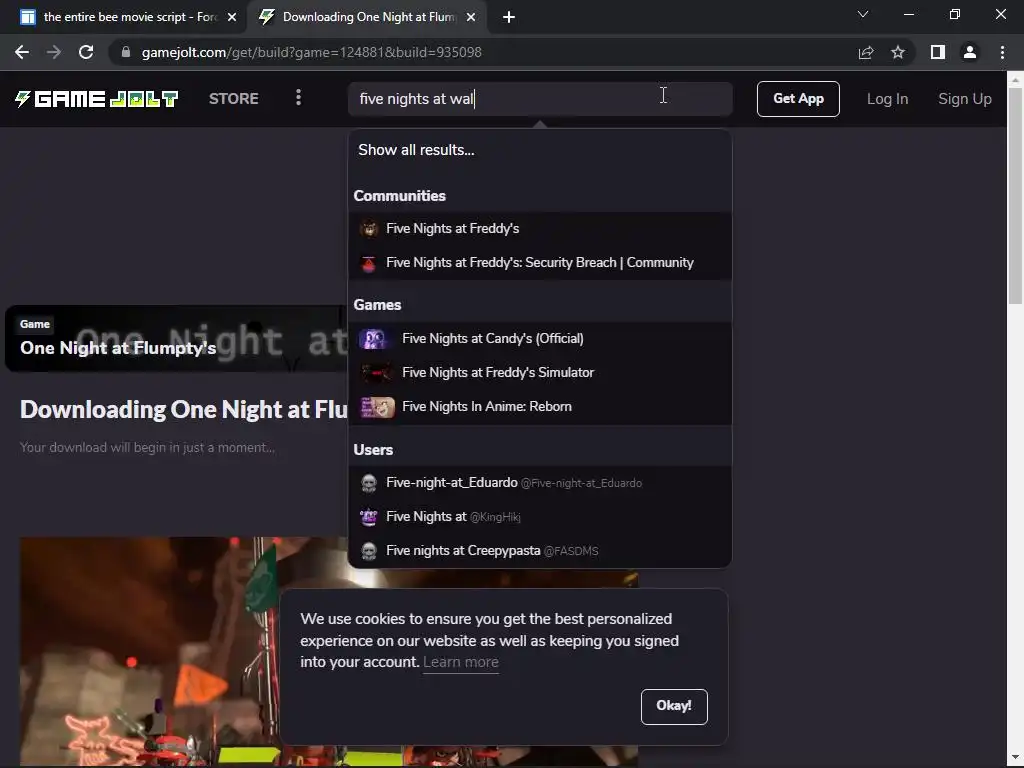Close the Downloading One Night at Flumpty's tab
Viewport: 1024px width, 768px height.
pyautogui.click(x=471, y=17)
